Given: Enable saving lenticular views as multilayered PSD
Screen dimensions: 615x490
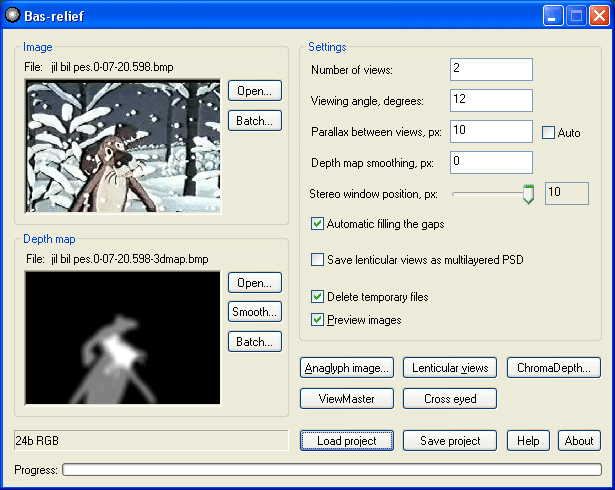Looking at the screenshot, I should click(x=318, y=260).
